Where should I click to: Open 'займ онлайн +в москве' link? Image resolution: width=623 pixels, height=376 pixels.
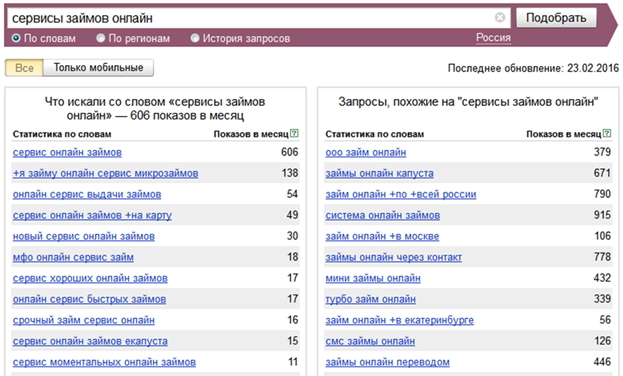click(x=382, y=236)
